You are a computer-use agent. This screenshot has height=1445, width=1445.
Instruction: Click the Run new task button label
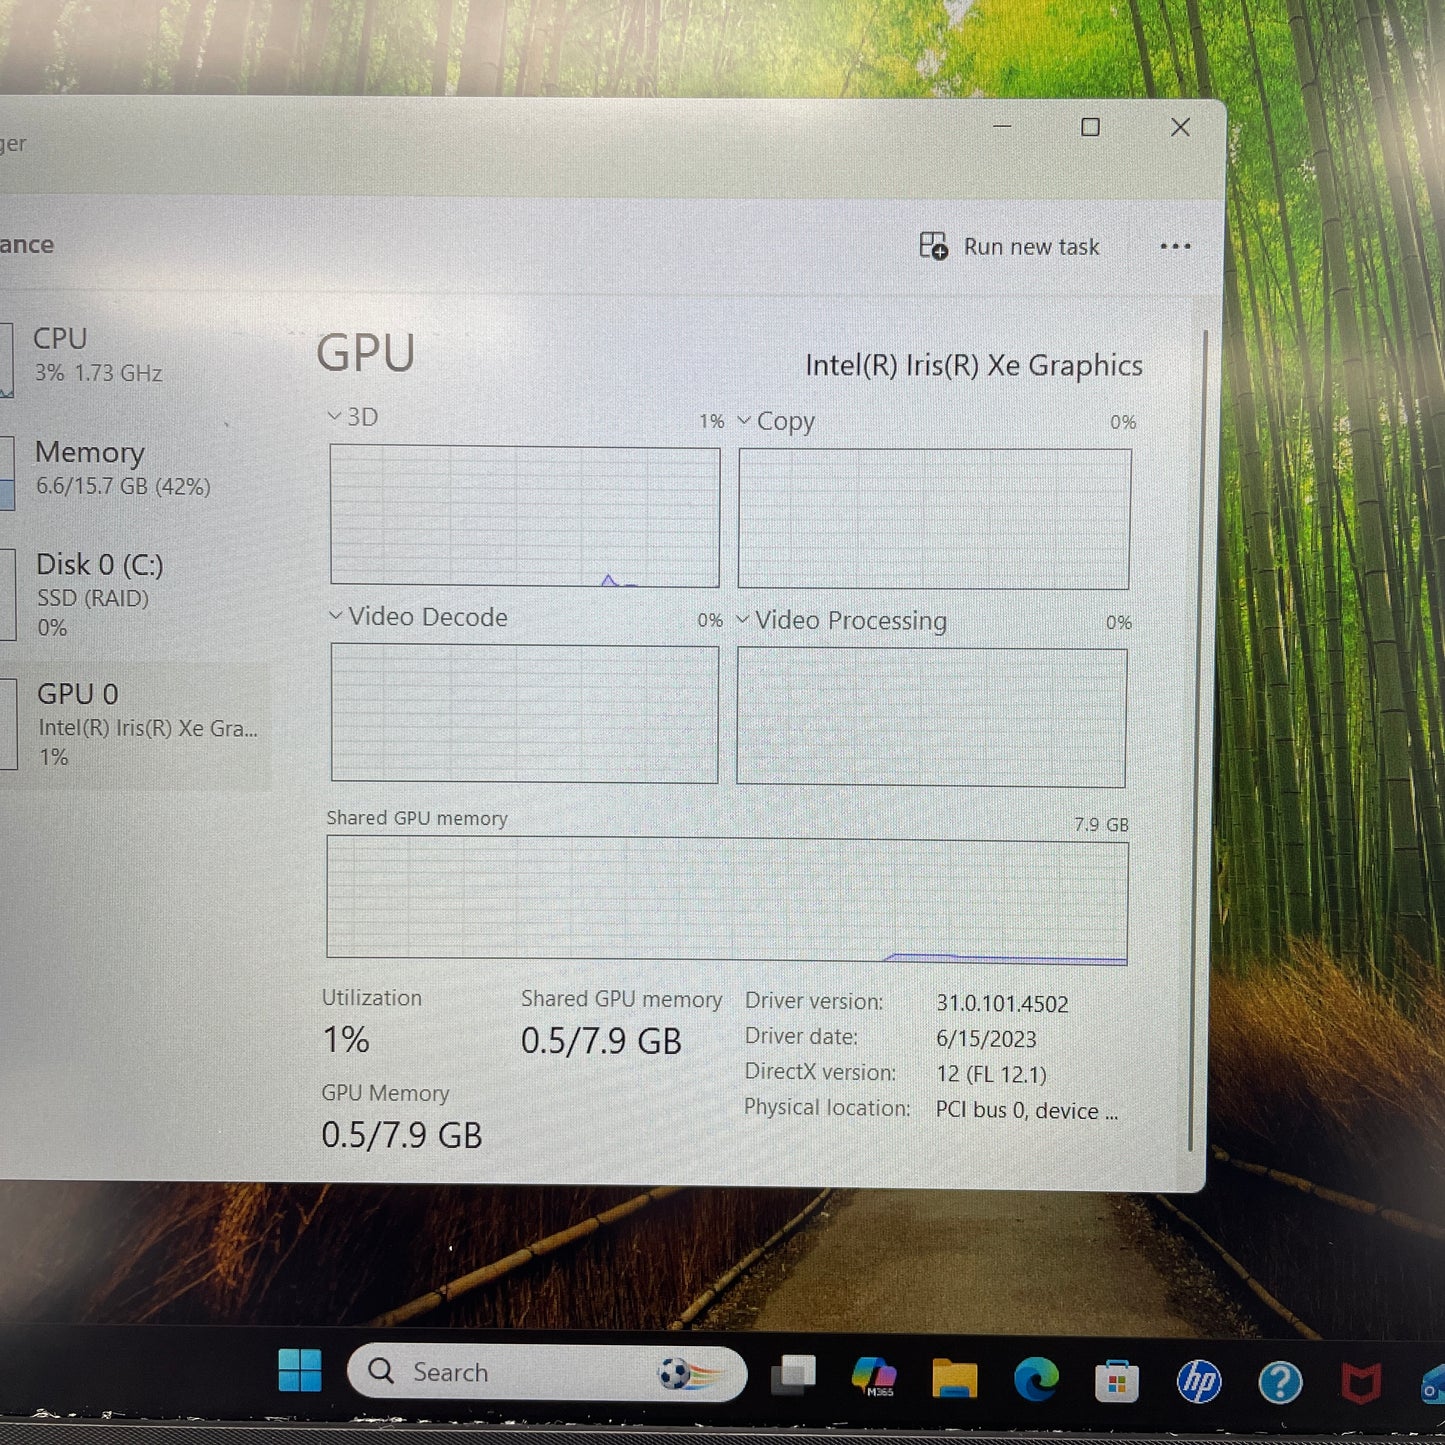click(x=1031, y=247)
